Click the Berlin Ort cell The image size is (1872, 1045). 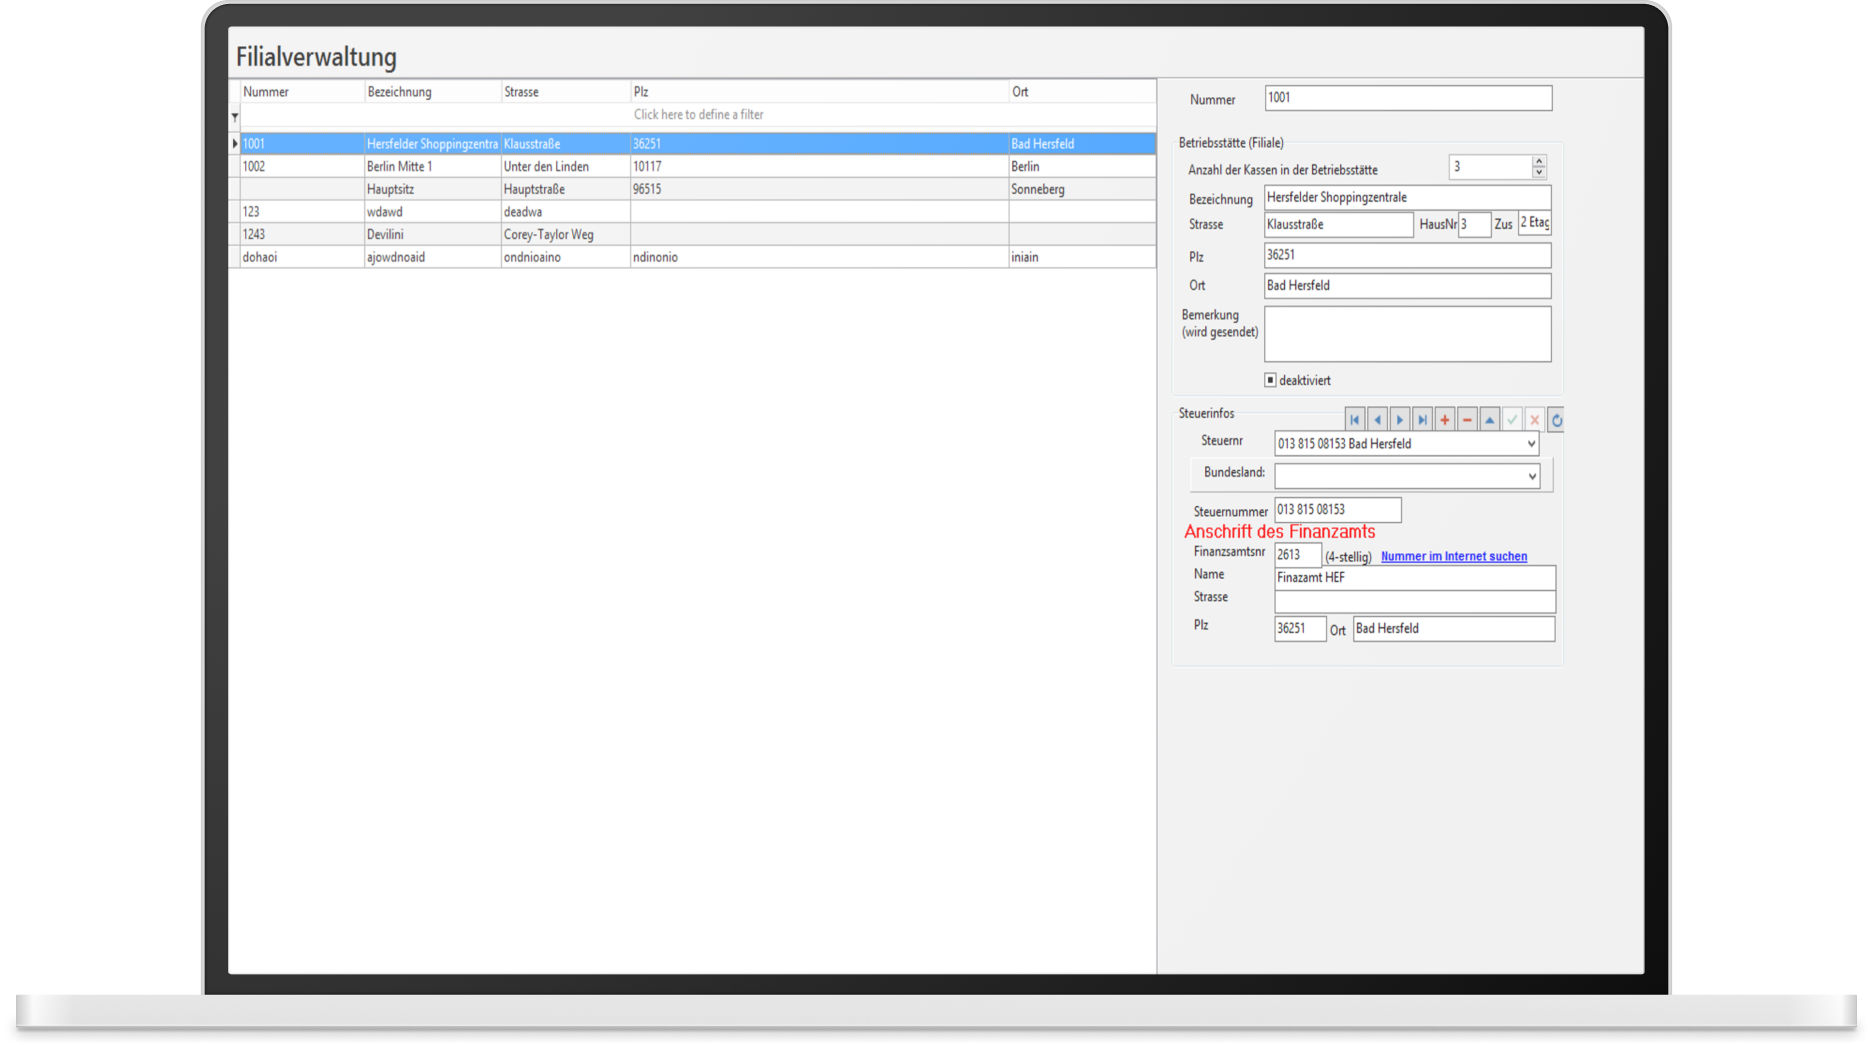[1082, 167]
